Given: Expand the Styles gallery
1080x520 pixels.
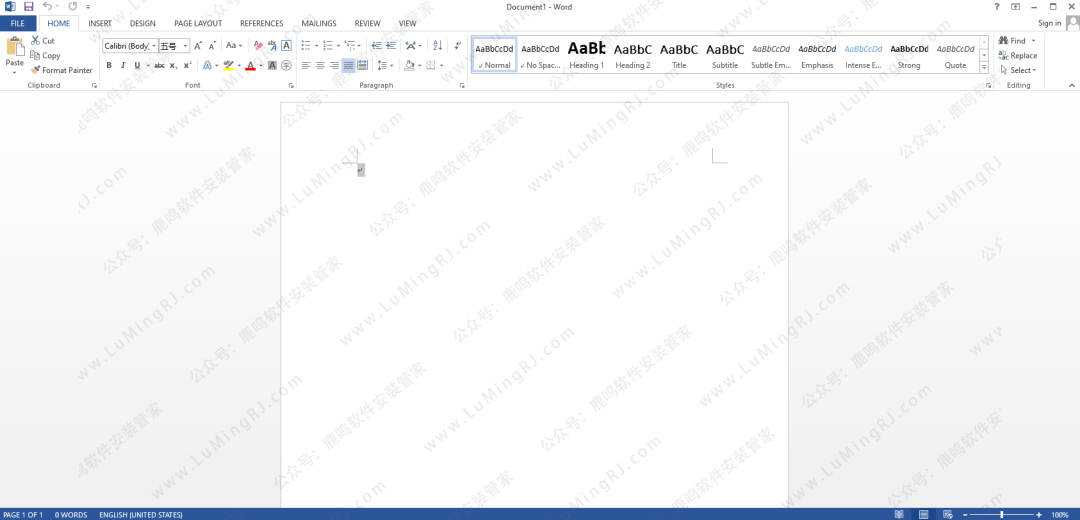Looking at the screenshot, I should click(x=984, y=68).
